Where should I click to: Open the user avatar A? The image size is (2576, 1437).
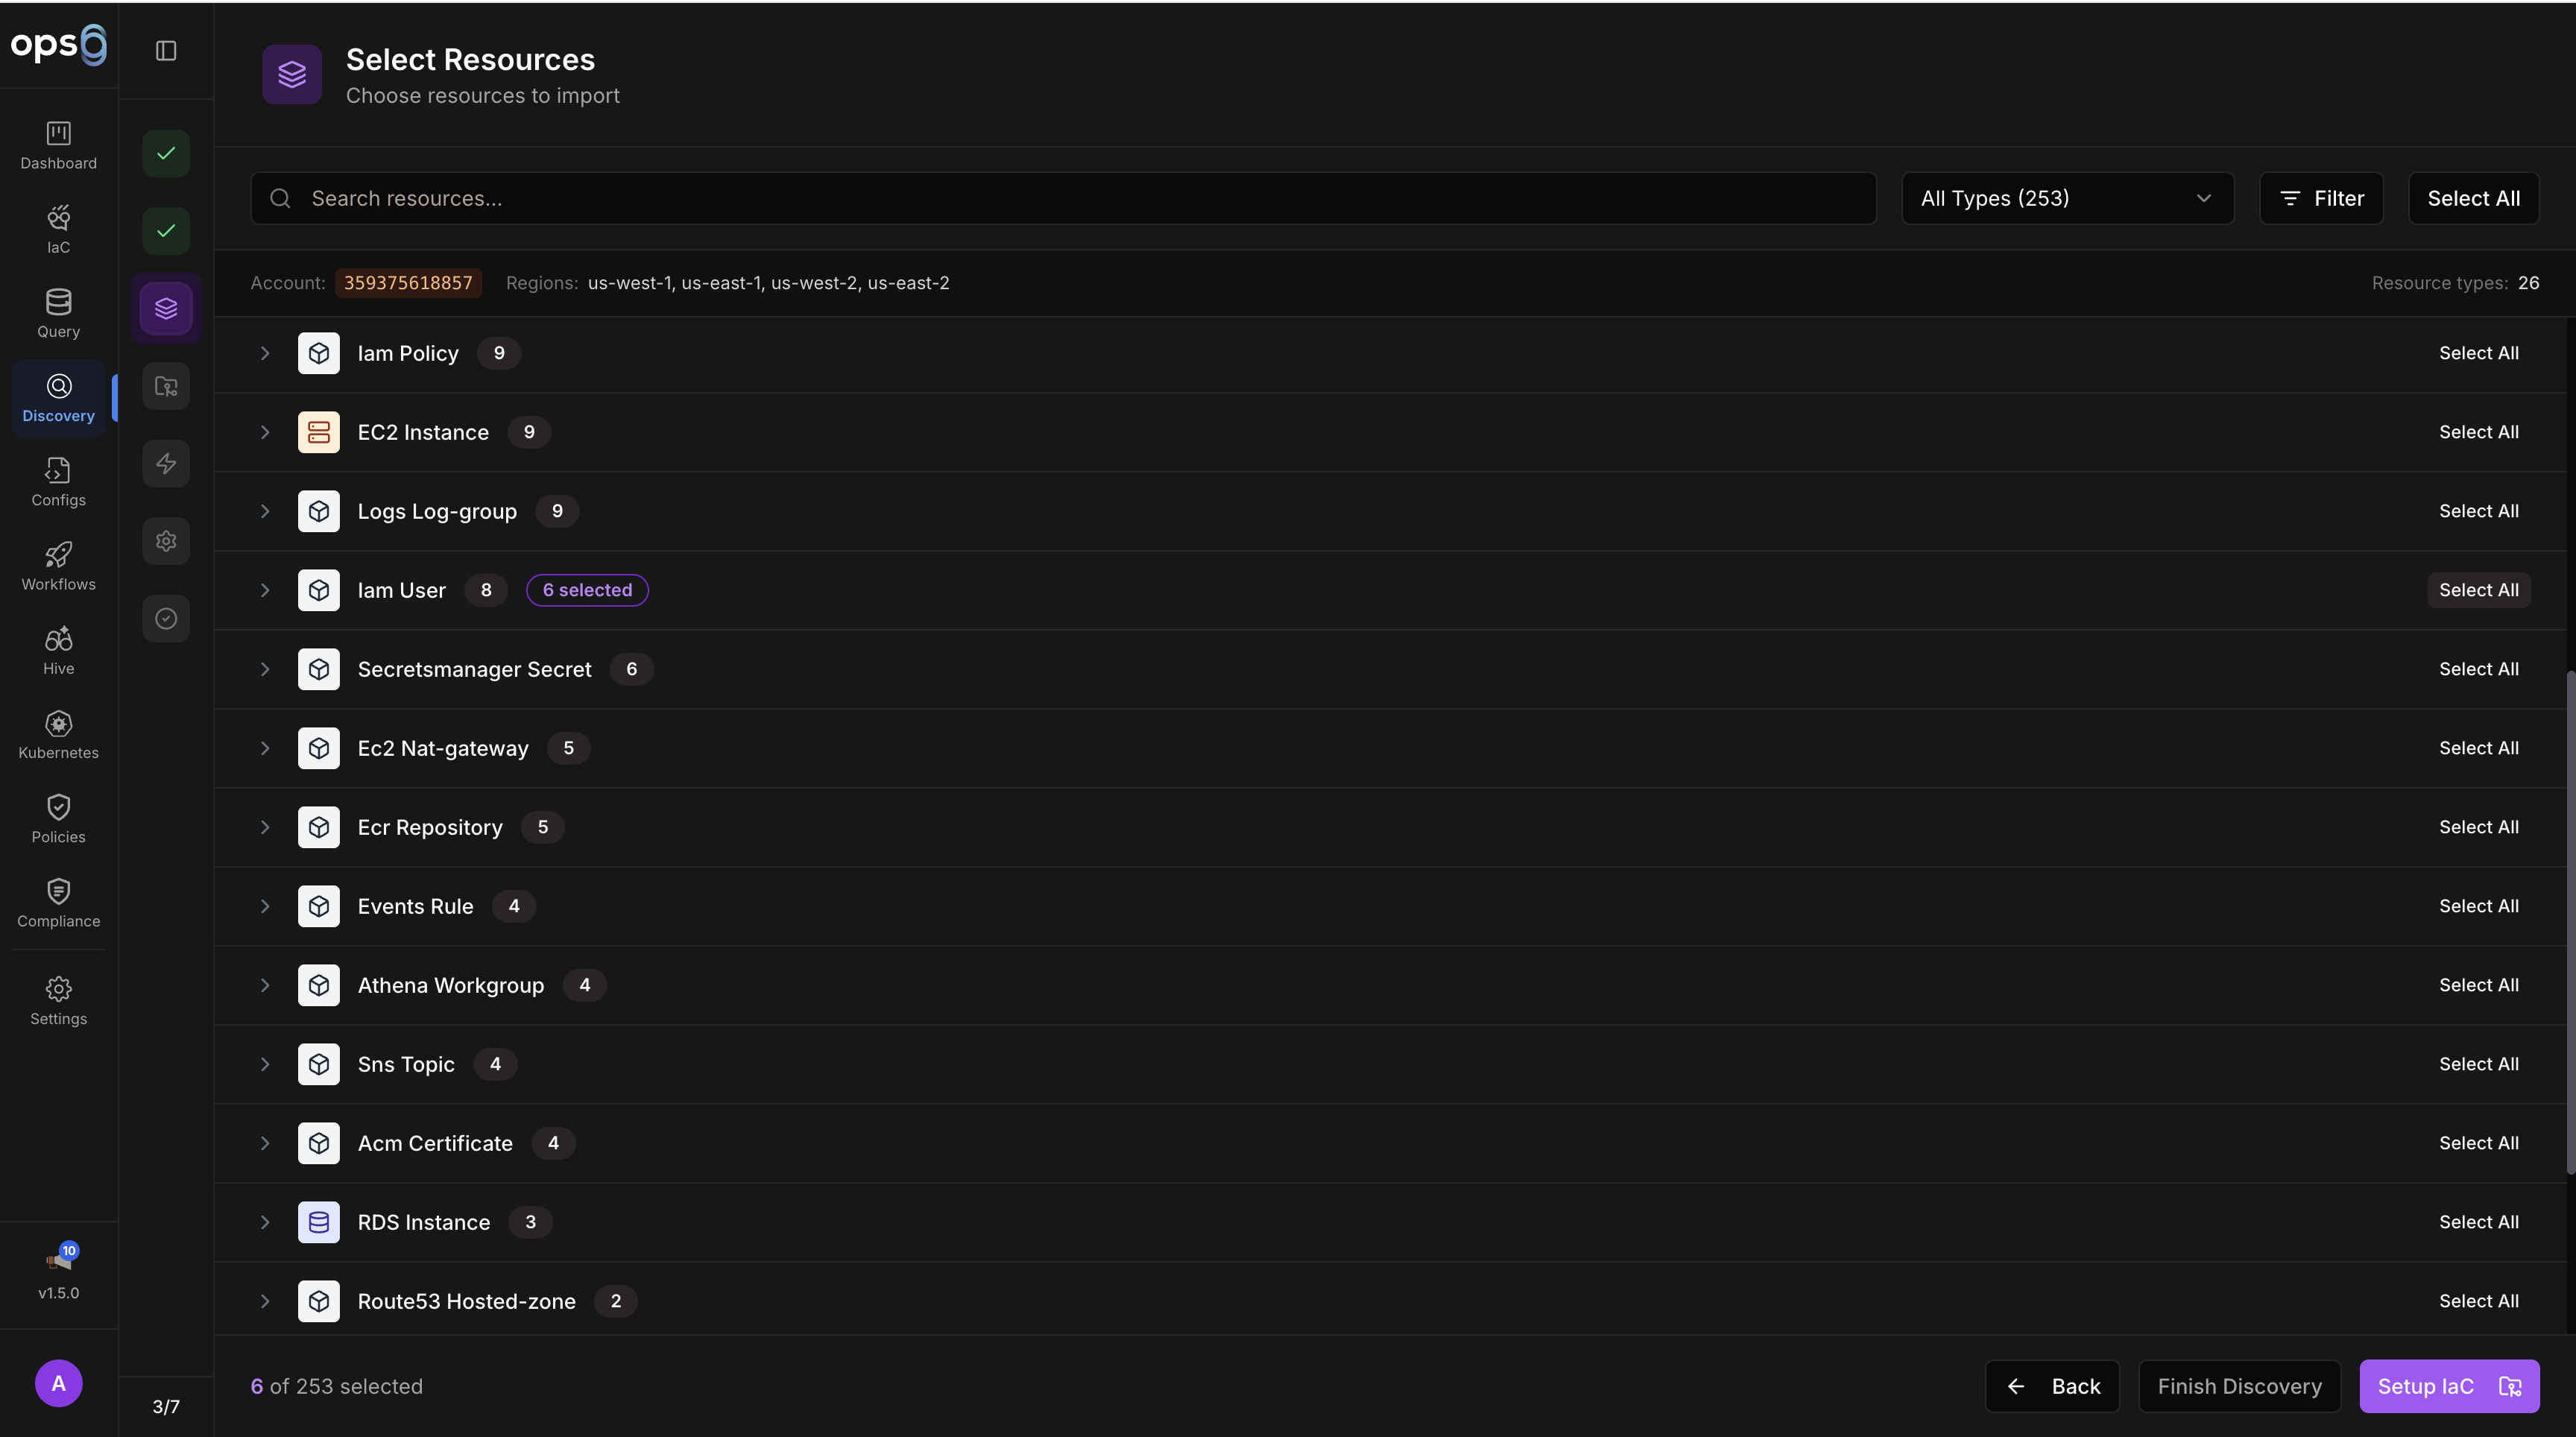coord(58,1384)
